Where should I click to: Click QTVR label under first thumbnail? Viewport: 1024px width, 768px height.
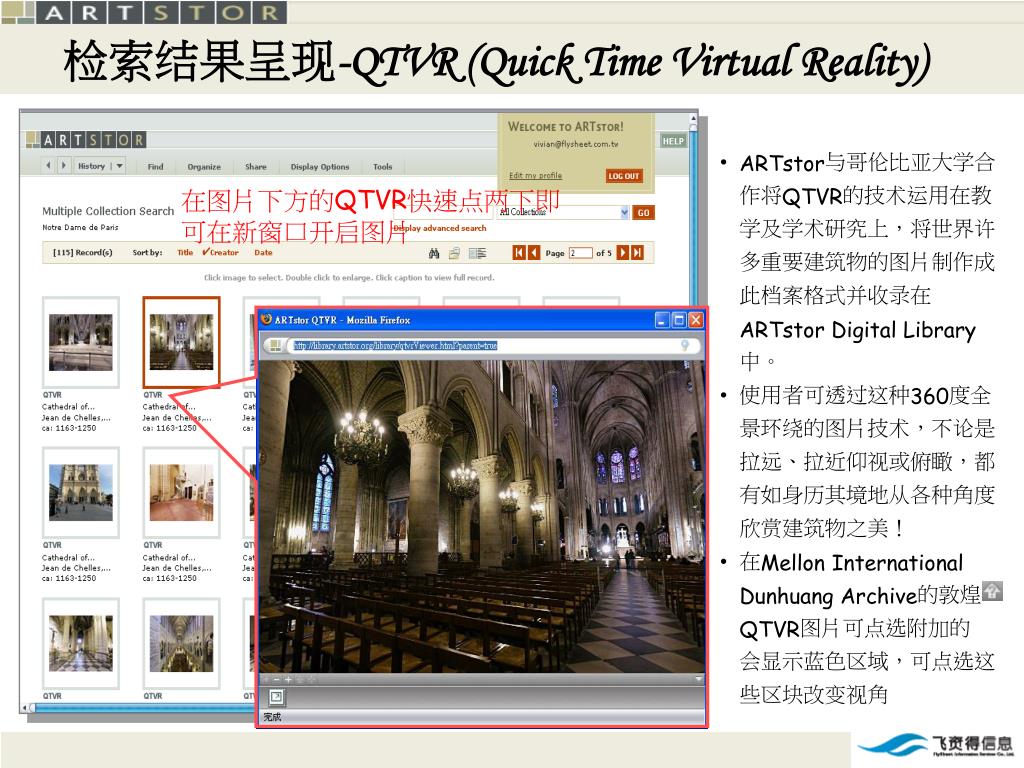click(52, 395)
